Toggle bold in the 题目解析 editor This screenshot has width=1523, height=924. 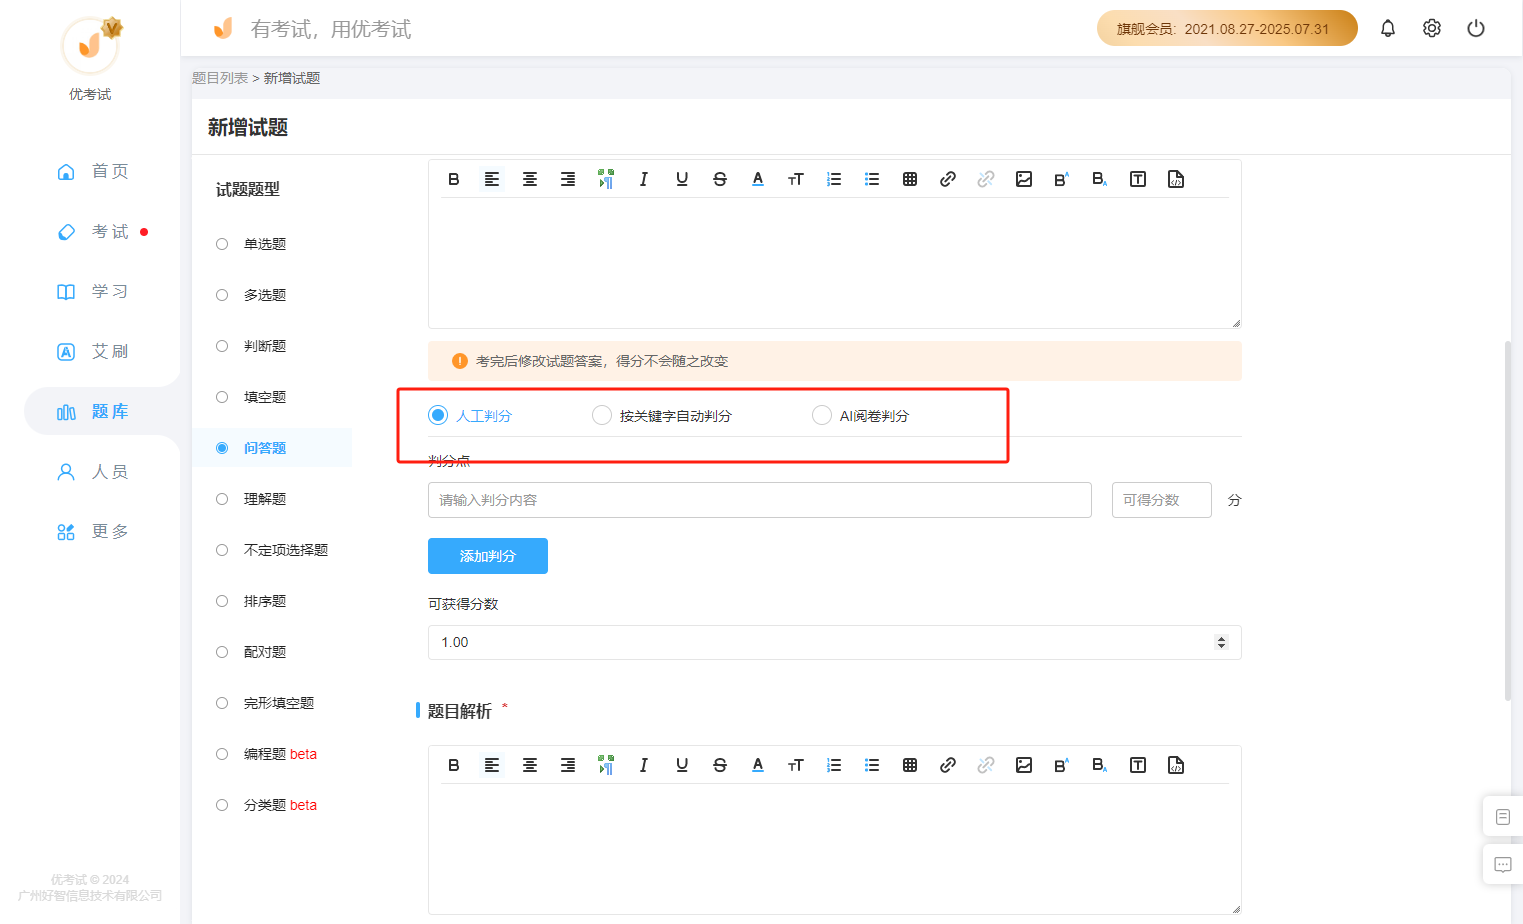click(x=454, y=765)
